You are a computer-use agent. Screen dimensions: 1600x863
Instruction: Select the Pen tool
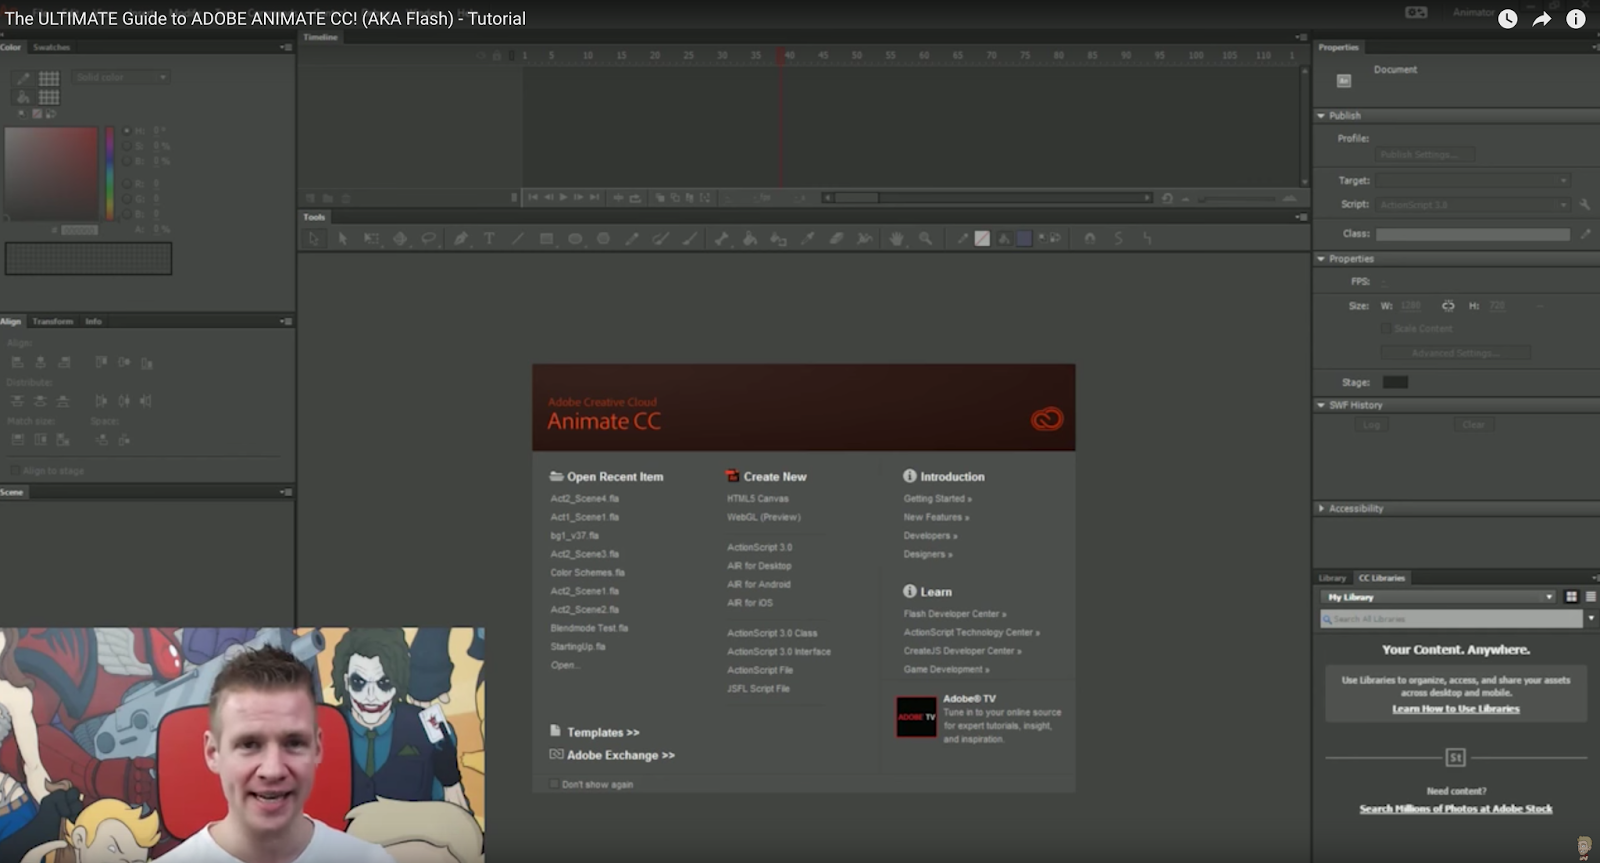point(460,238)
